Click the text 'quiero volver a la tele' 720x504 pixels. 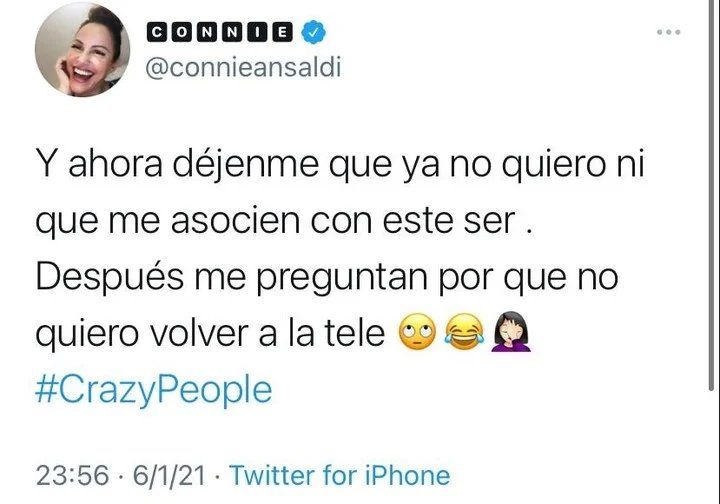[x=210, y=333]
